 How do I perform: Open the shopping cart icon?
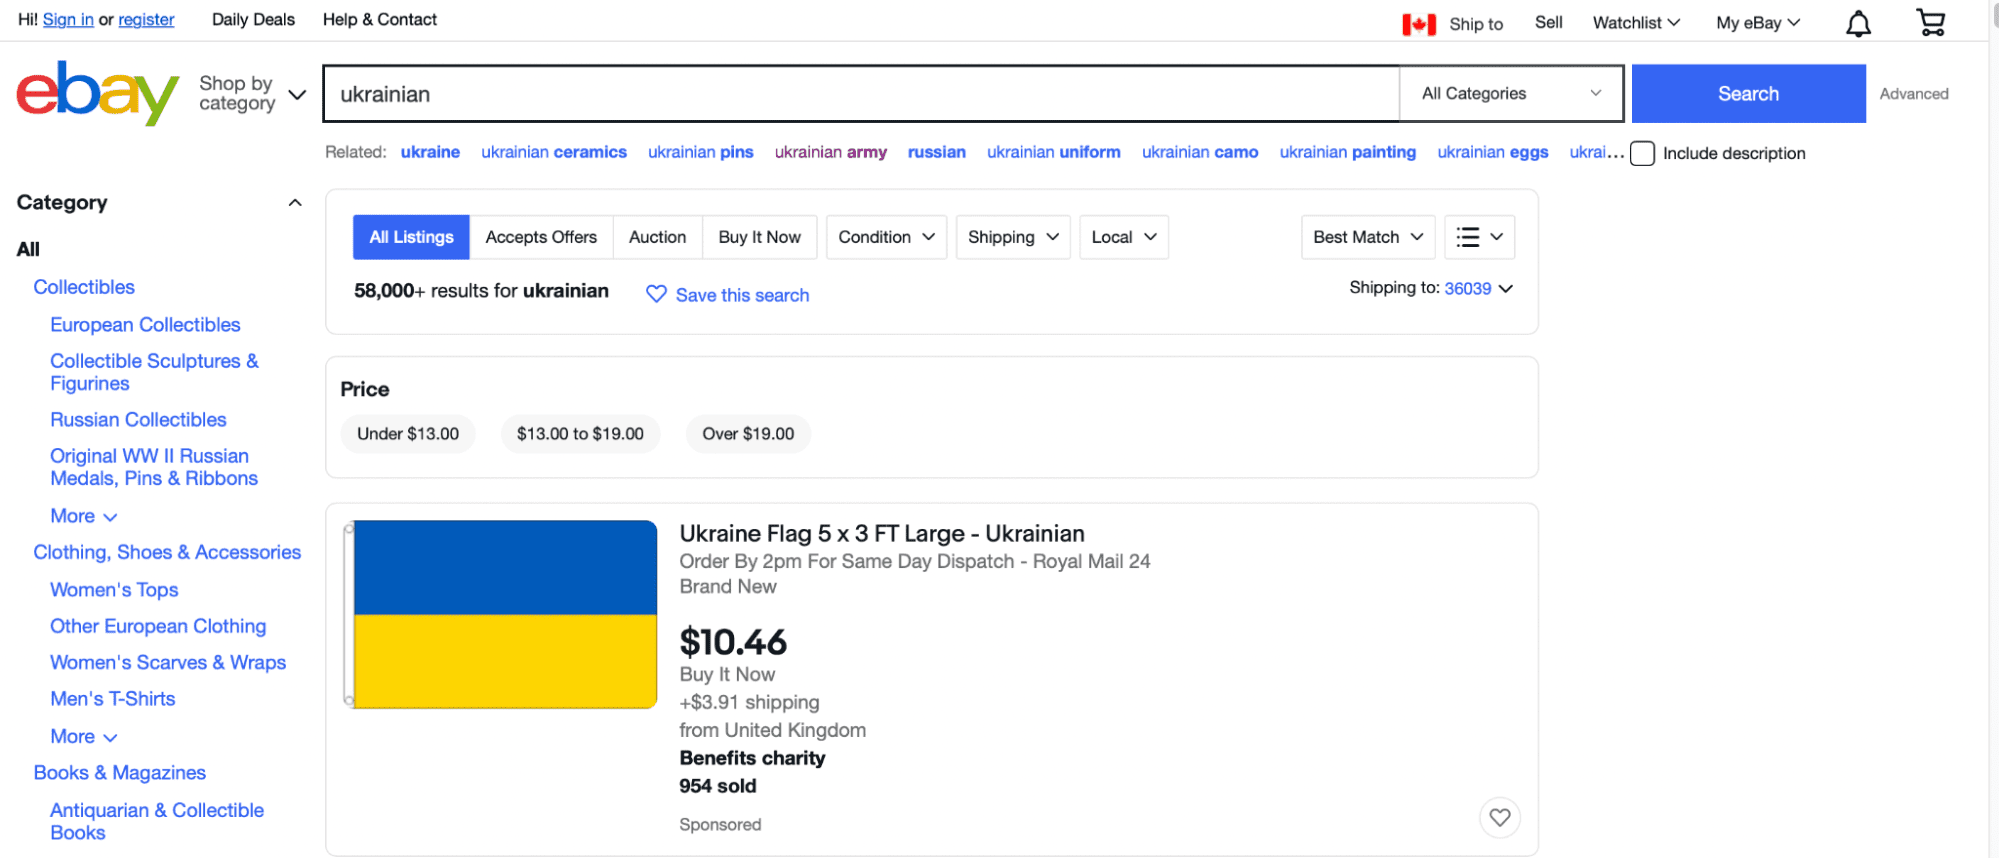pyautogui.click(x=1931, y=22)
